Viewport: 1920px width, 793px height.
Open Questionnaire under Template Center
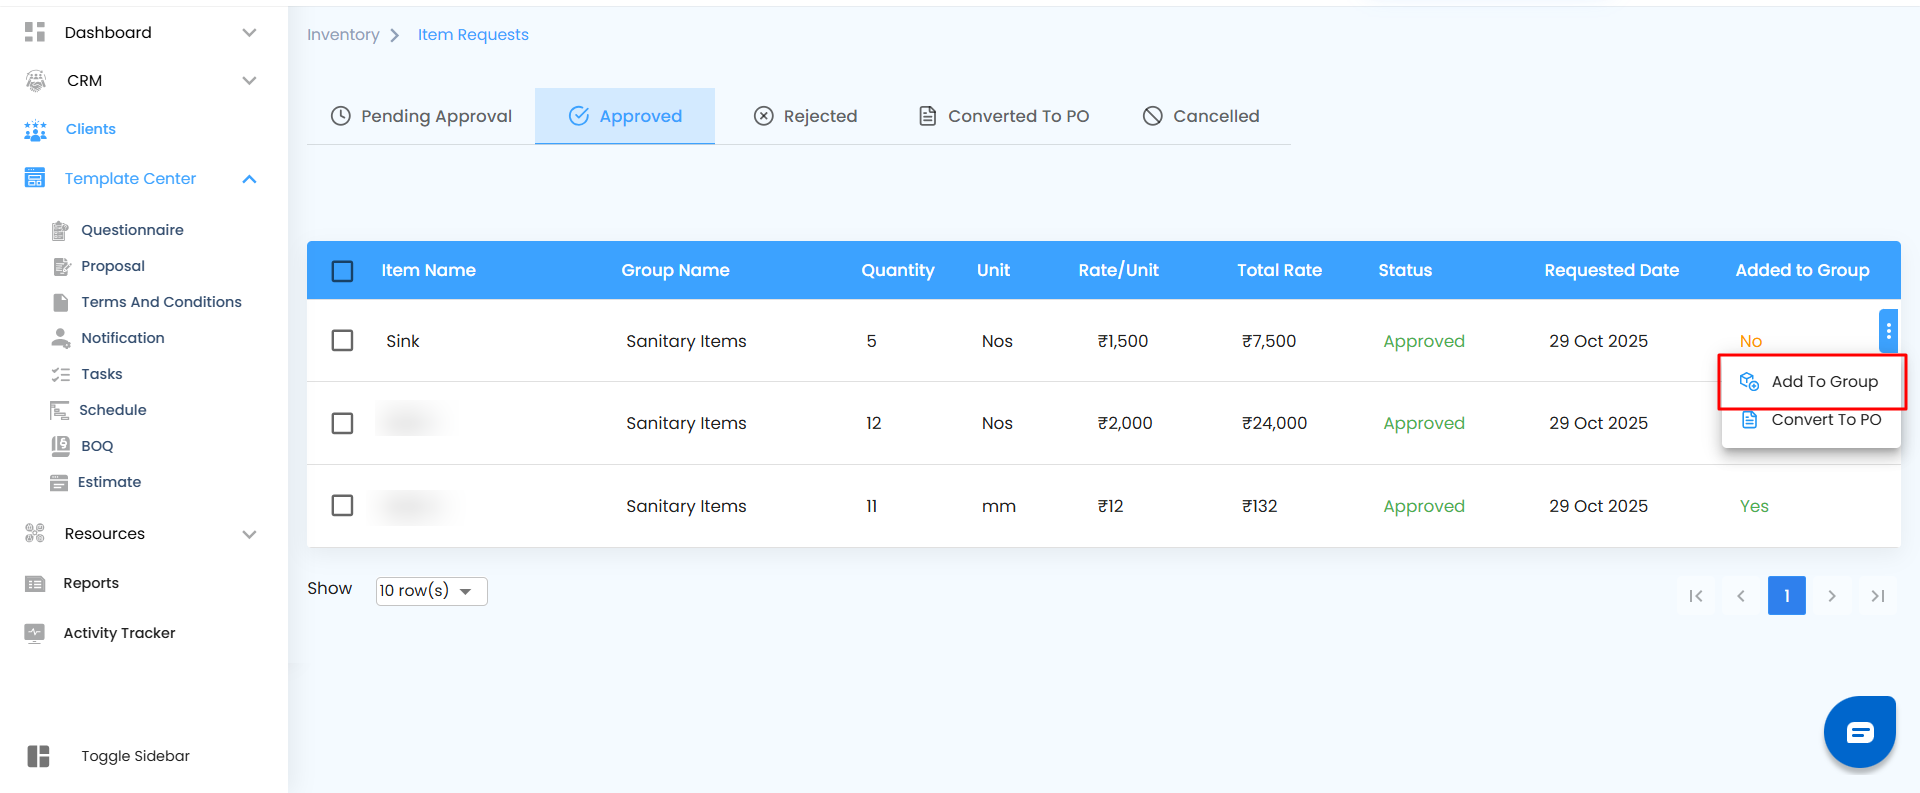coord(132,230)
